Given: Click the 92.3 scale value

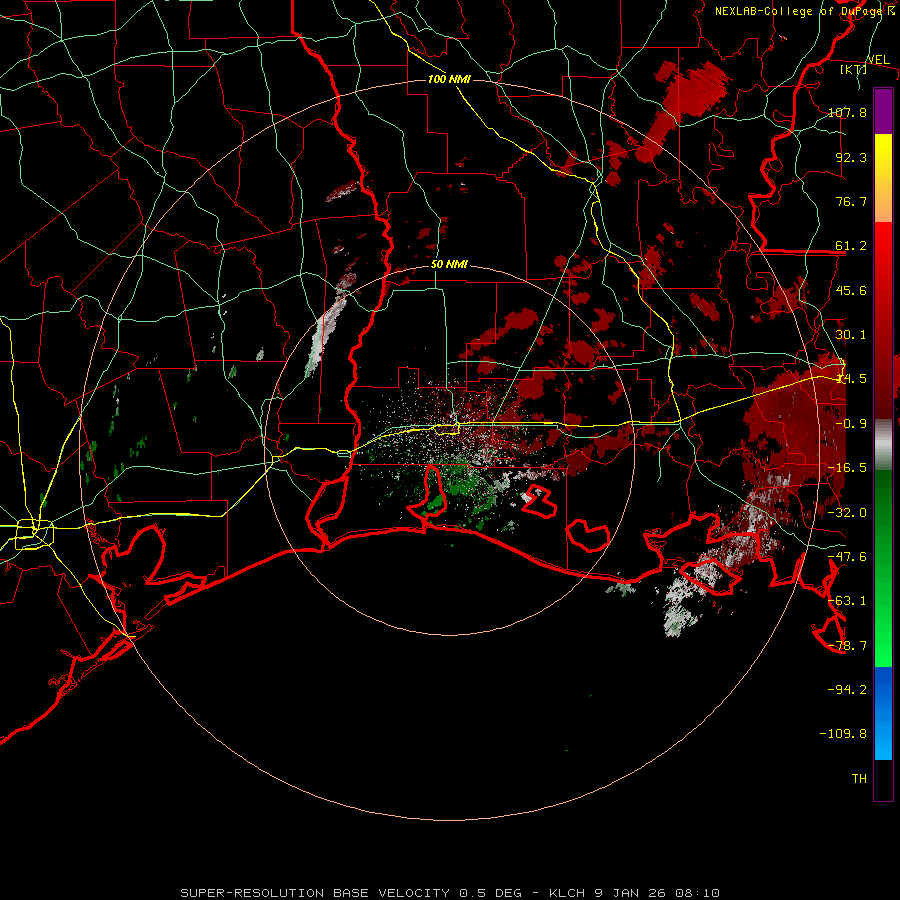Looking at the screenshot, I should [851, 157].
